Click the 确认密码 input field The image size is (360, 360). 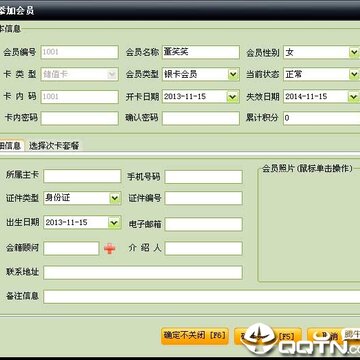coord(201,118)
